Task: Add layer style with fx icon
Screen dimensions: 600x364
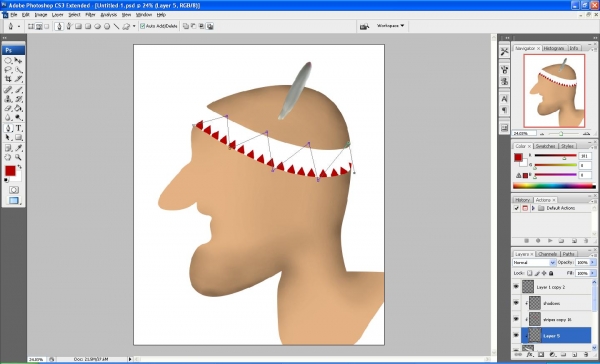Action: [529, 355]
